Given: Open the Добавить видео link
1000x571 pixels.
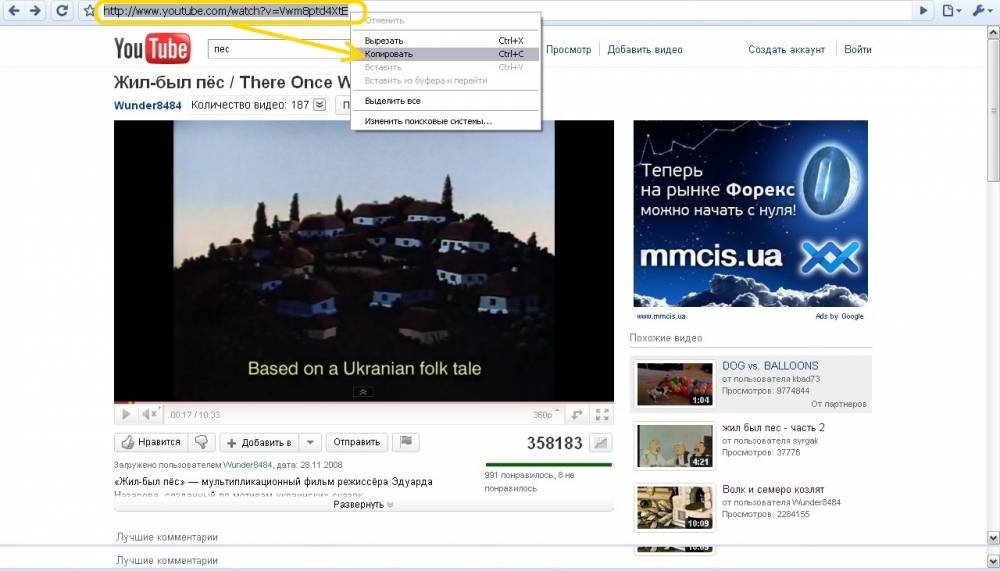Looking at the screenshot, I should tap(645, 50).
